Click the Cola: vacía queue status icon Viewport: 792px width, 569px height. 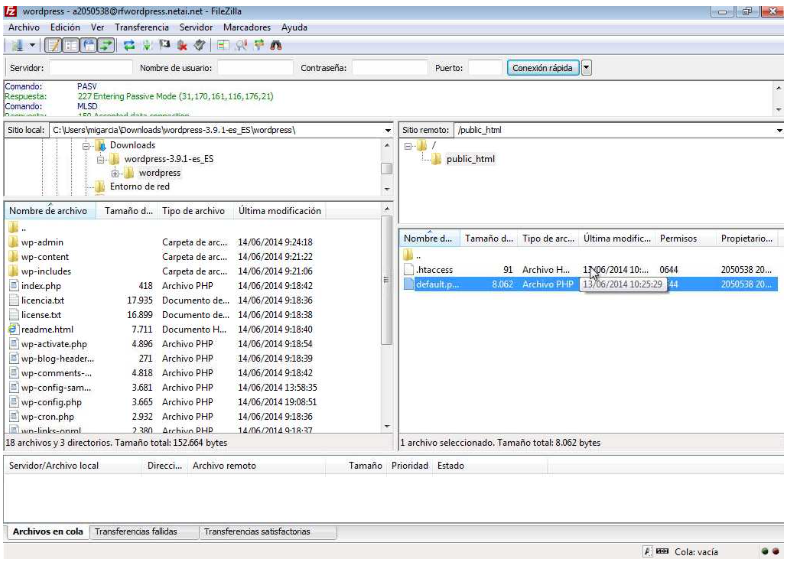click(x=662, y=552)
